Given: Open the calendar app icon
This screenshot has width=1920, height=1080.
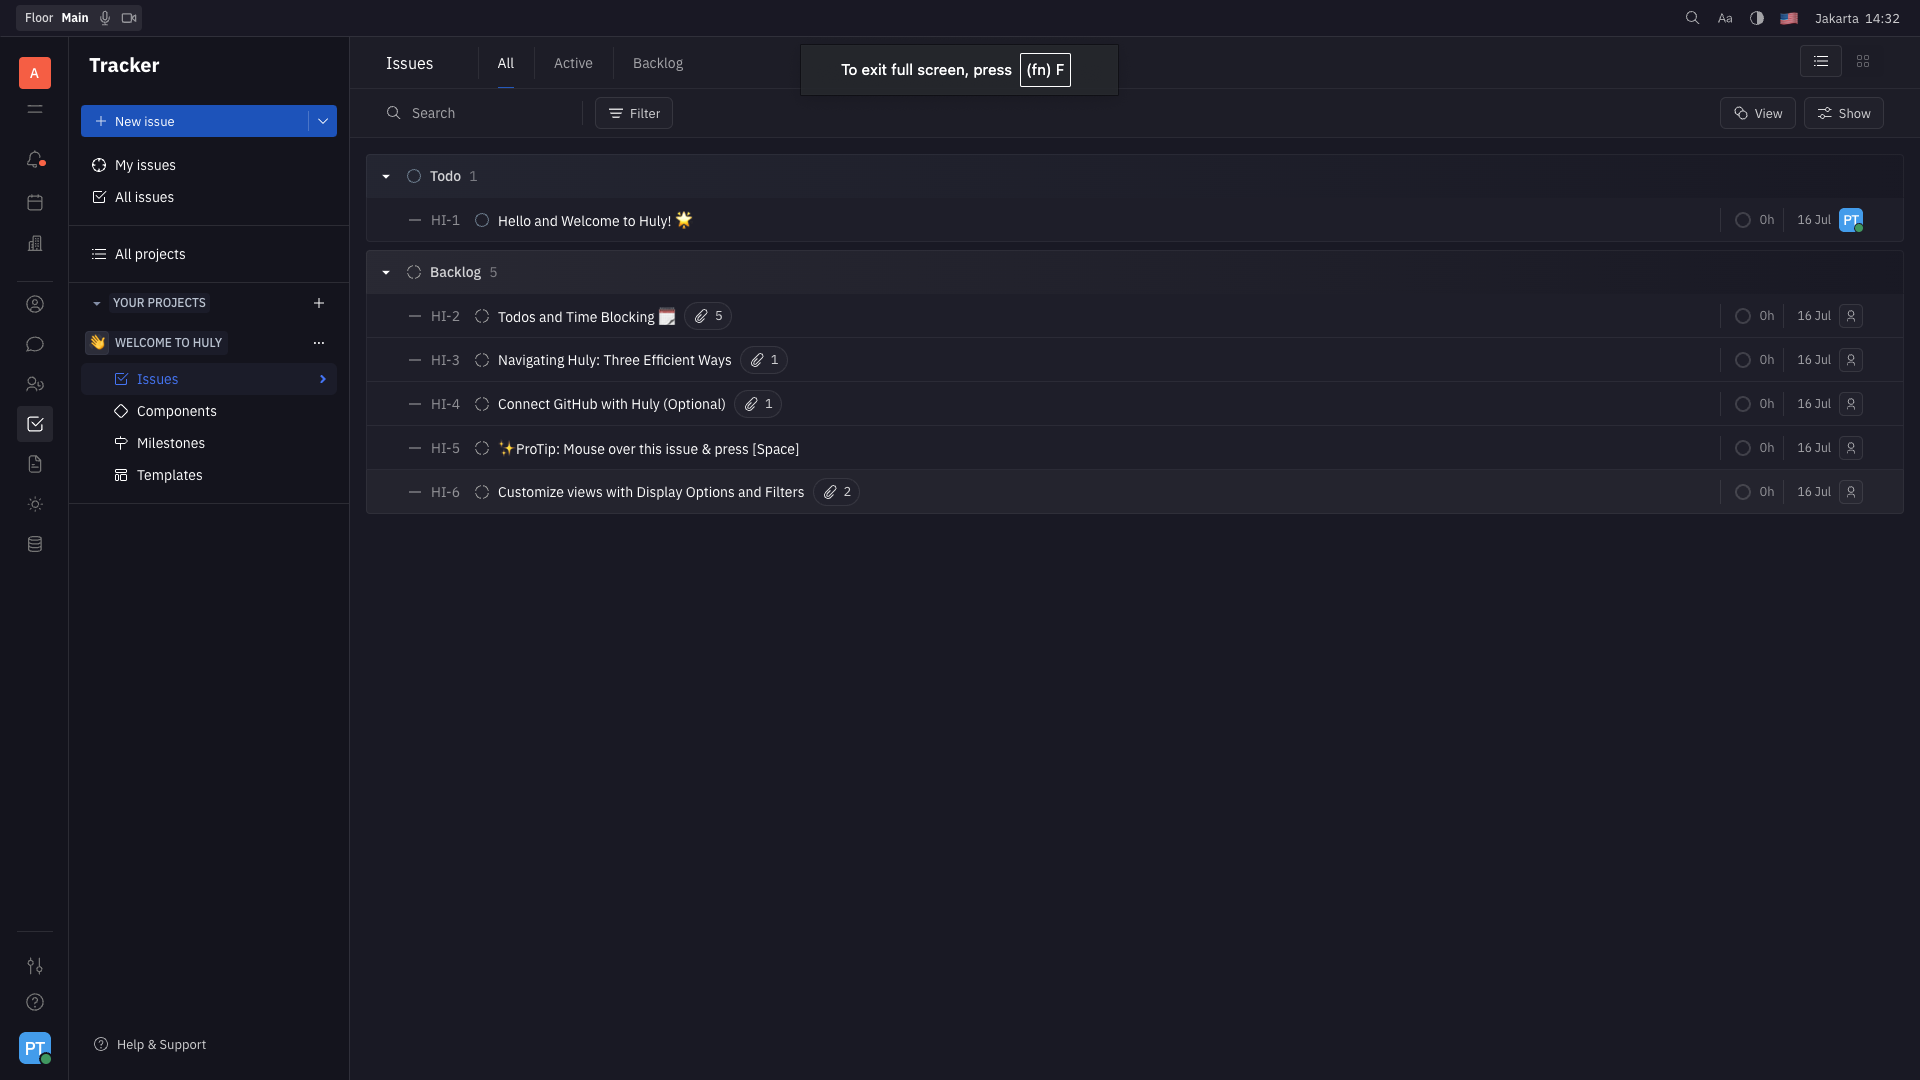Looking at the screenshot, I should coord(35,203).
